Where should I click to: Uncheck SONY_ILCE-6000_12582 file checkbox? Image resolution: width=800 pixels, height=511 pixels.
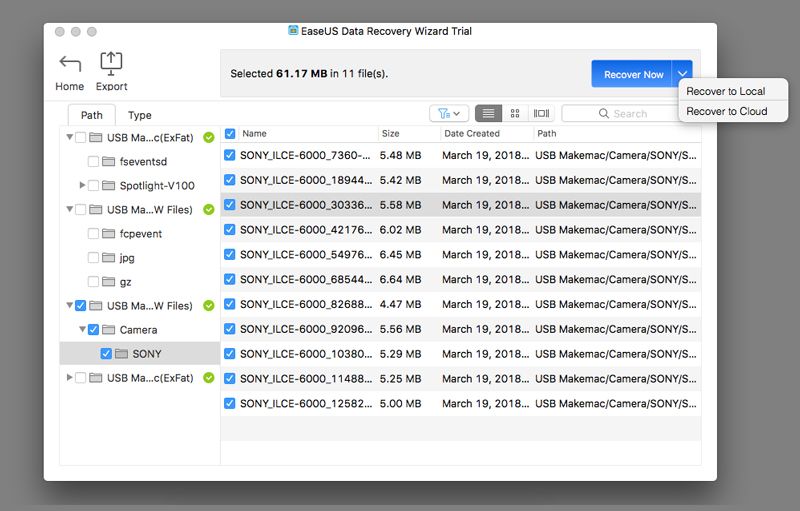(230, 403)
